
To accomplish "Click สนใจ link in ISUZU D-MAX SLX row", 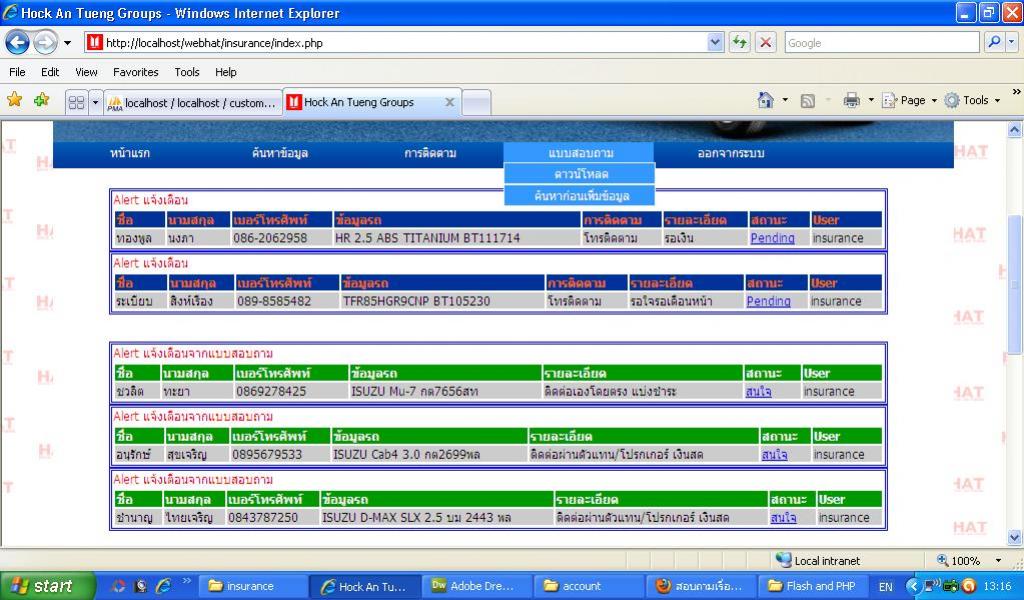I will [783, 518].
